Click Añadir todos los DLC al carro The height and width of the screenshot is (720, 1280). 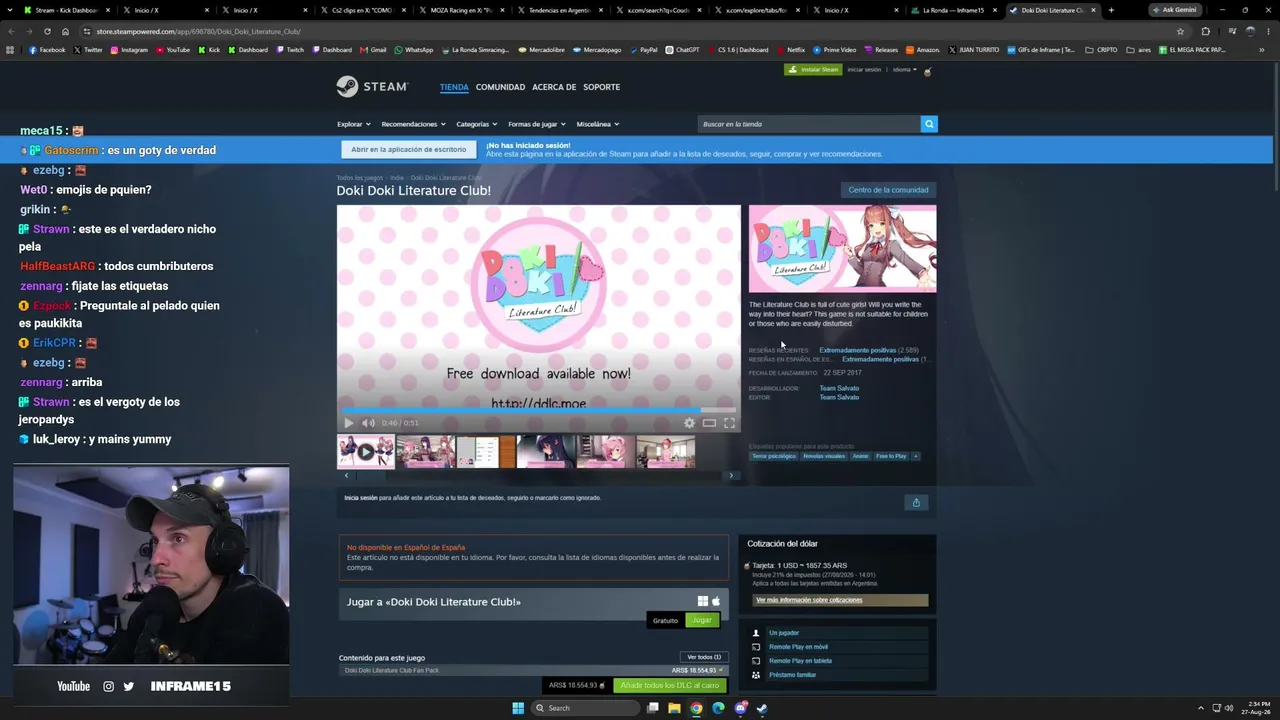click(670, 685)
